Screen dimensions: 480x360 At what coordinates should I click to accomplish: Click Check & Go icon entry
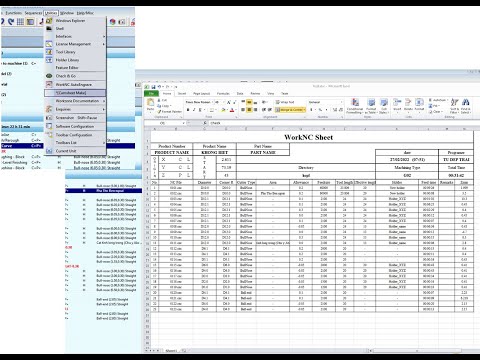(x=49, y=76)
